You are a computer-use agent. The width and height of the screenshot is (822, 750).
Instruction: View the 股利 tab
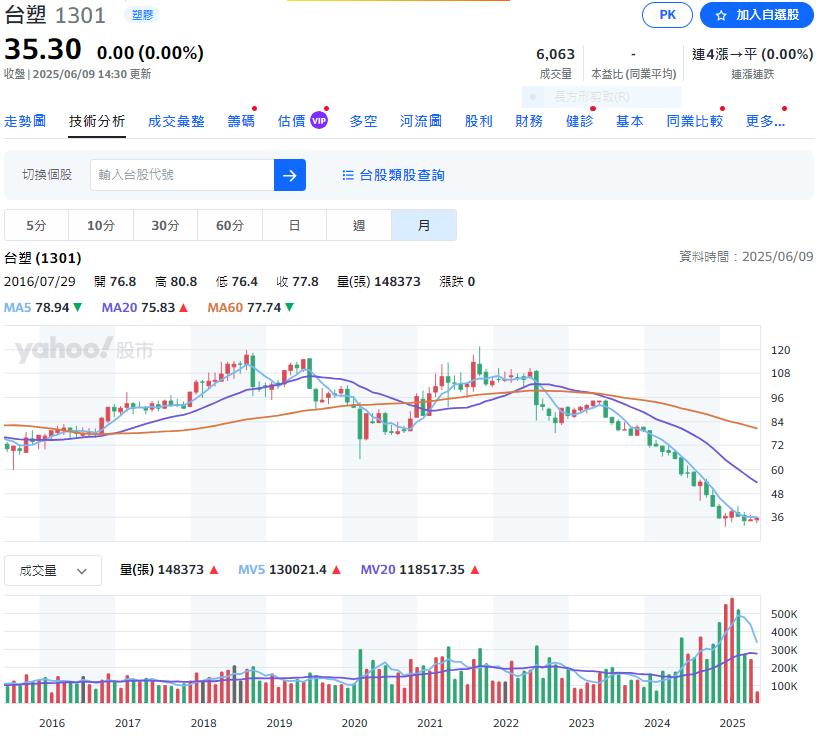[x=479, y=122]
